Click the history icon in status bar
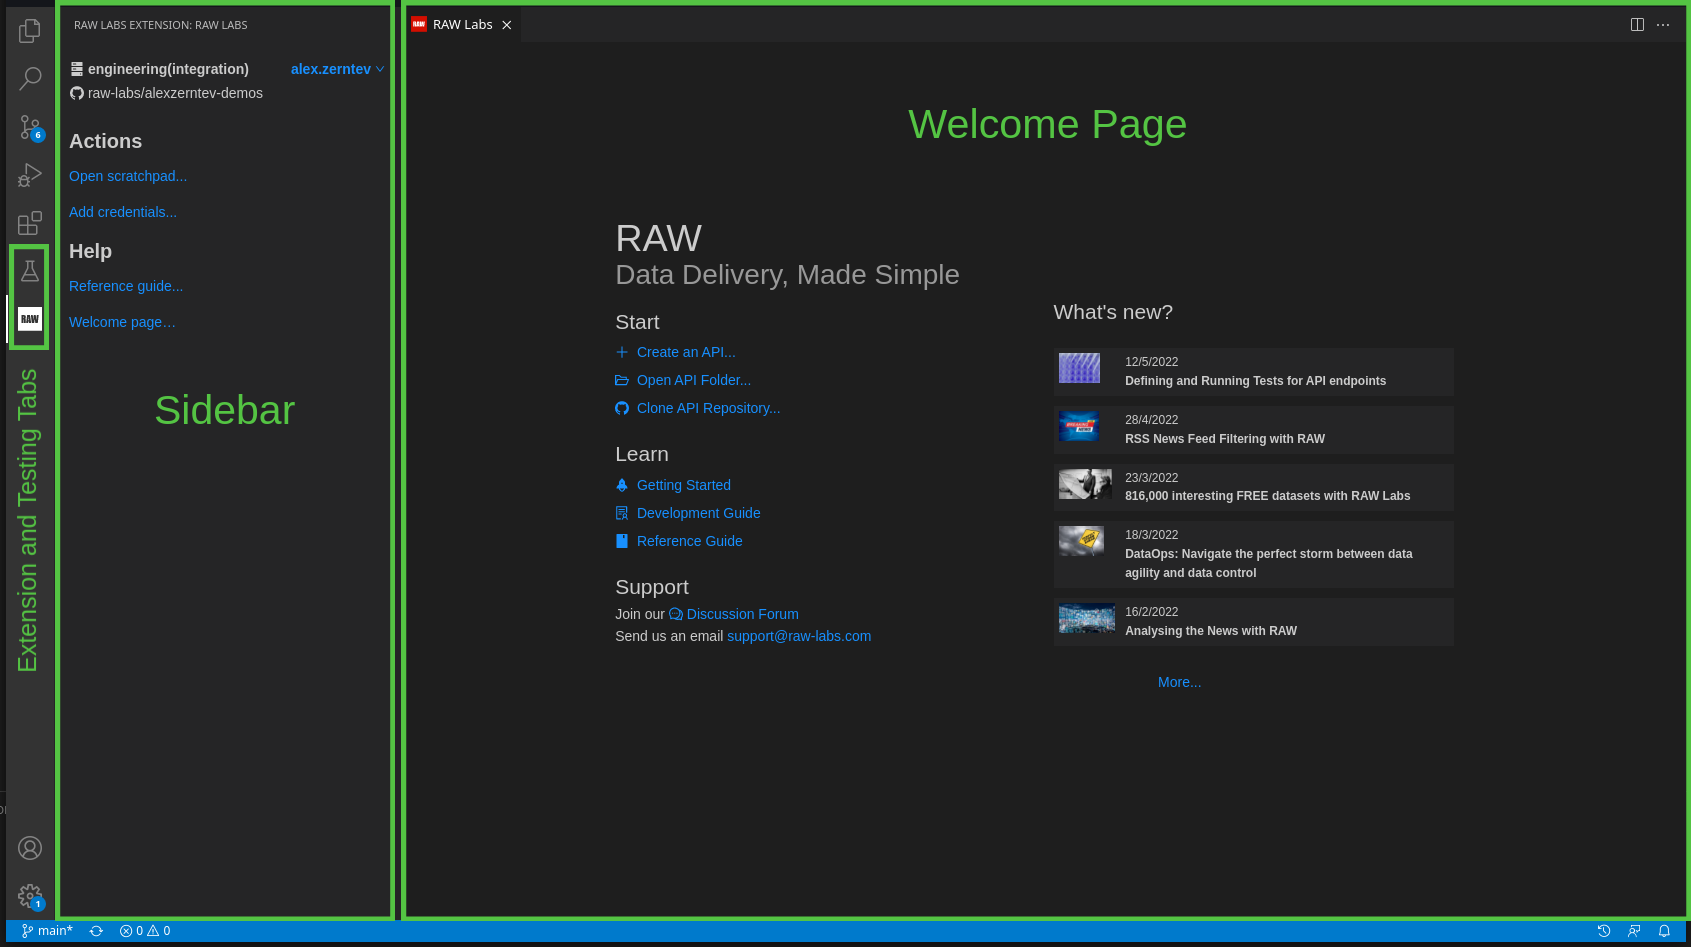 (x=1604, y=931)
